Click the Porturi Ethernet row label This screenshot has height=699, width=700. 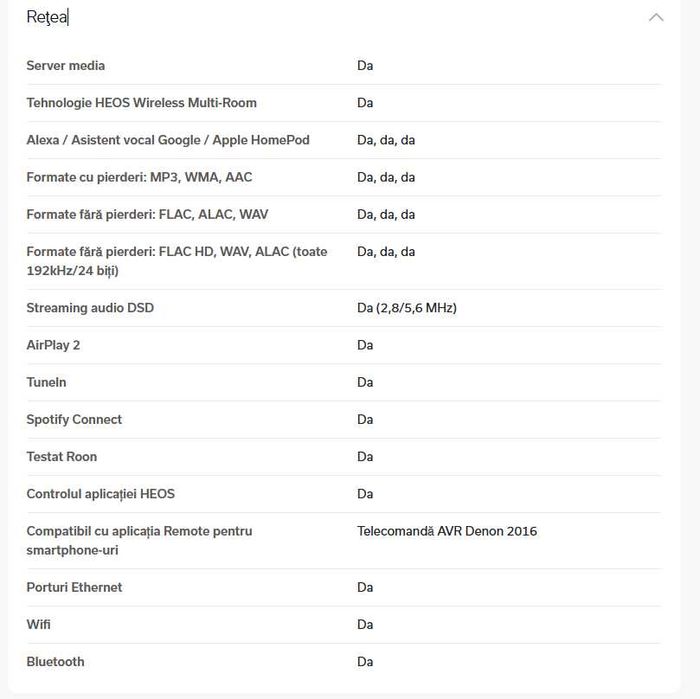point(74,587)
